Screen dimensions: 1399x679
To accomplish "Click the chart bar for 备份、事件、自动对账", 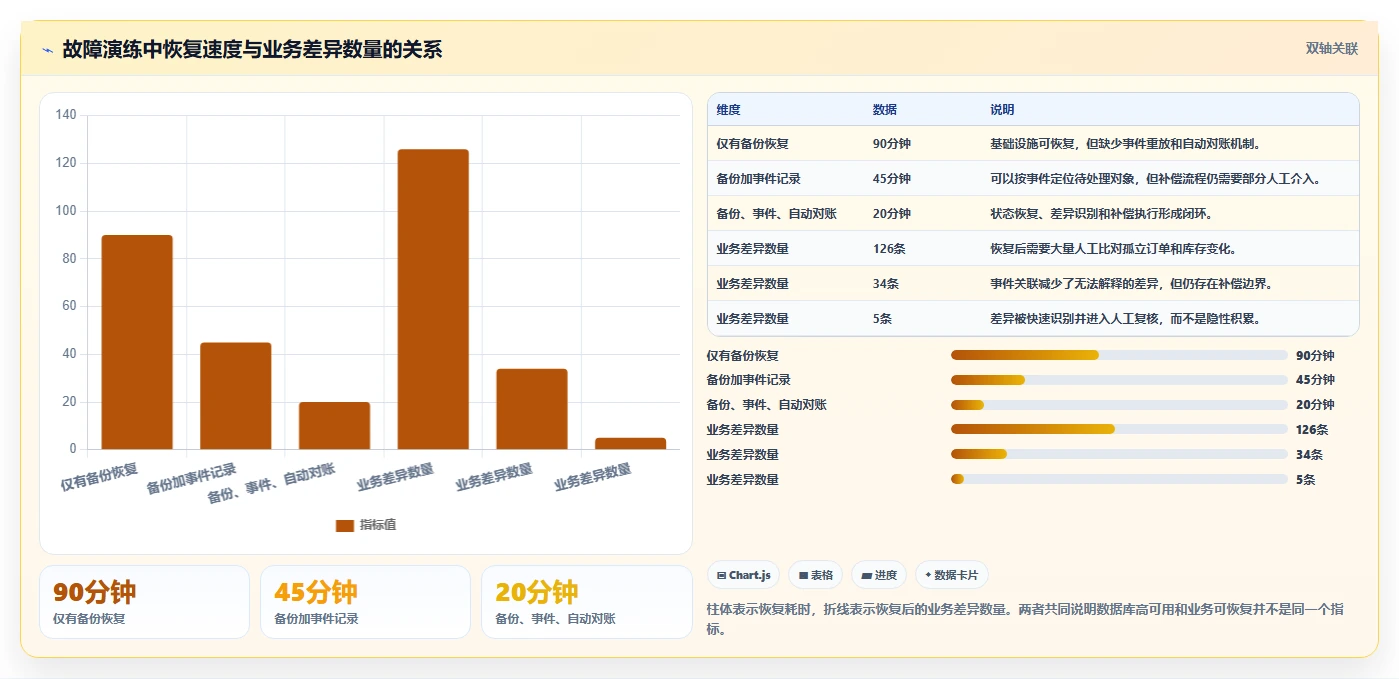I will [x=334, y=426].
